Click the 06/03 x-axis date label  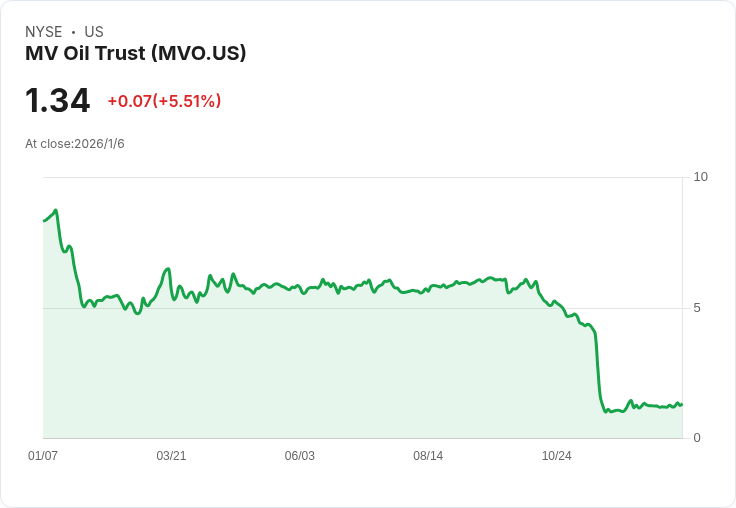point(299,455)
